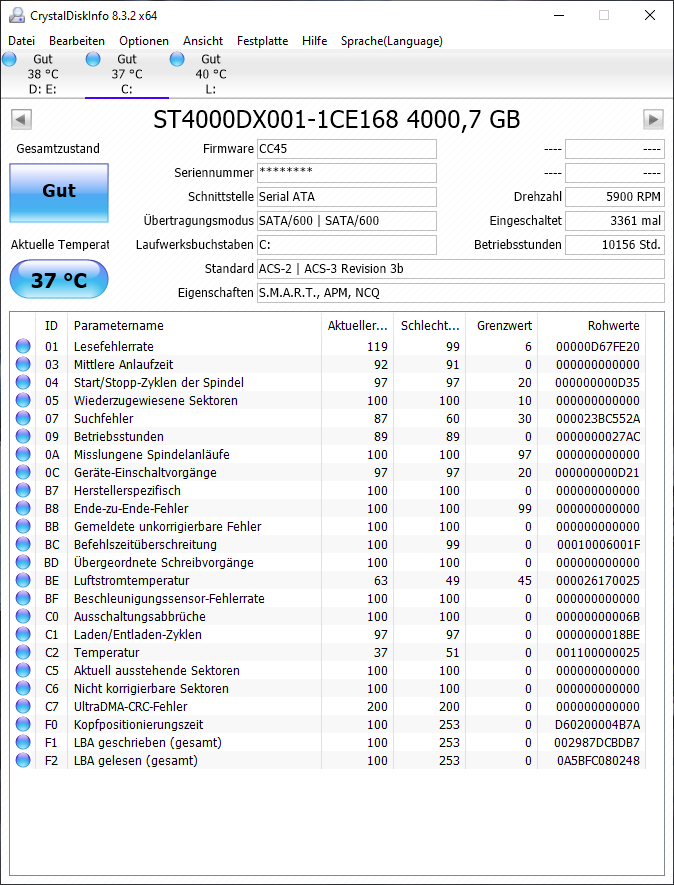The width and height of the screenshot is (674, 885).
Task: Select the Beschleunigungssensor-Fehlerrate row
Action: pos(328,599)
